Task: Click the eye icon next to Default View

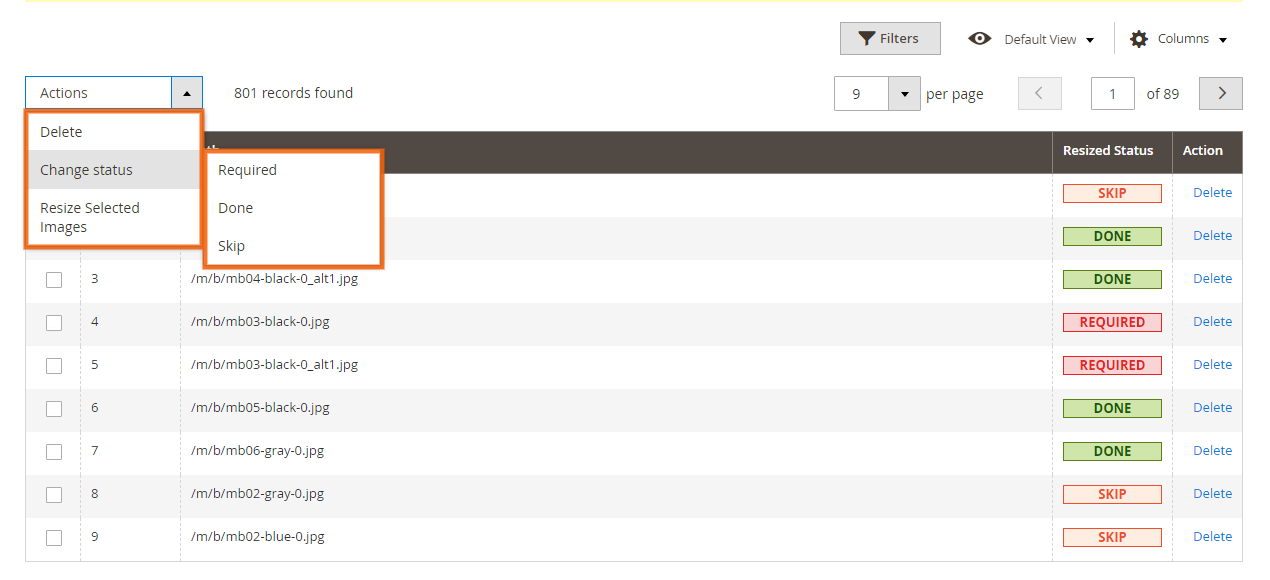Action: (x=980, y=38)
